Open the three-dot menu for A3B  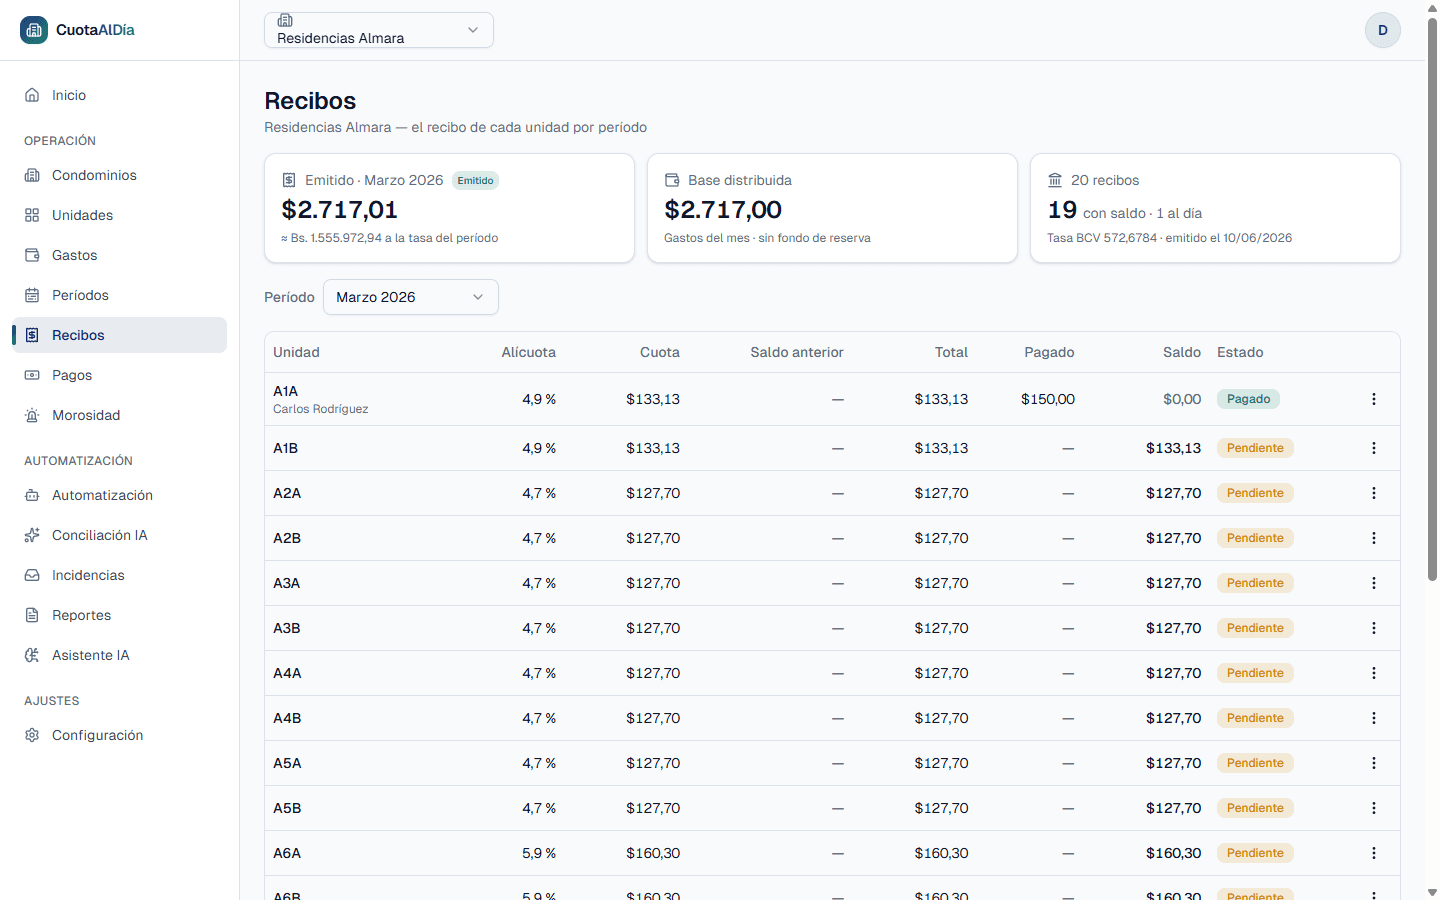click(1374, 628)
